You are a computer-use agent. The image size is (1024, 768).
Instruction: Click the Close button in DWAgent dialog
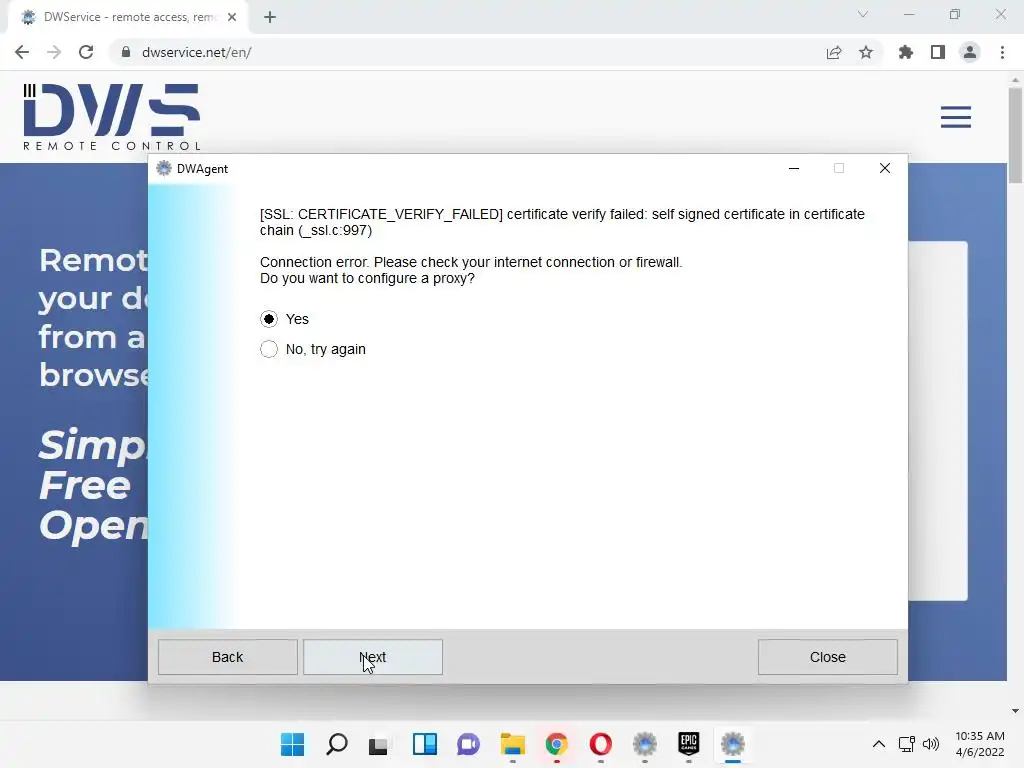coord(827,657)
